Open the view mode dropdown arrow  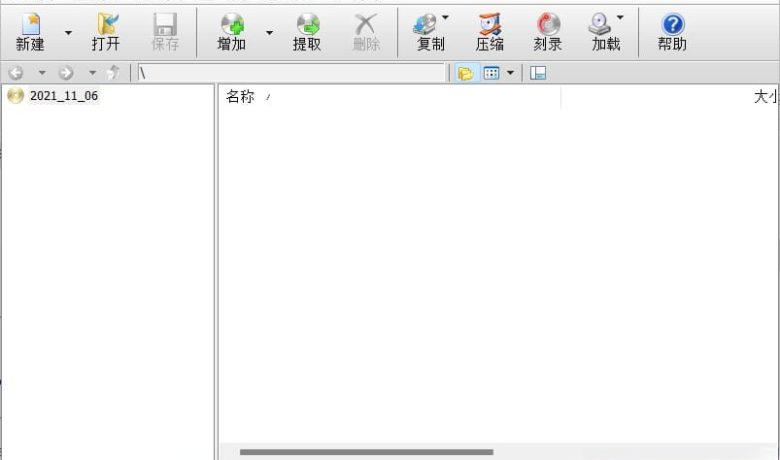(x=510, y=73)
